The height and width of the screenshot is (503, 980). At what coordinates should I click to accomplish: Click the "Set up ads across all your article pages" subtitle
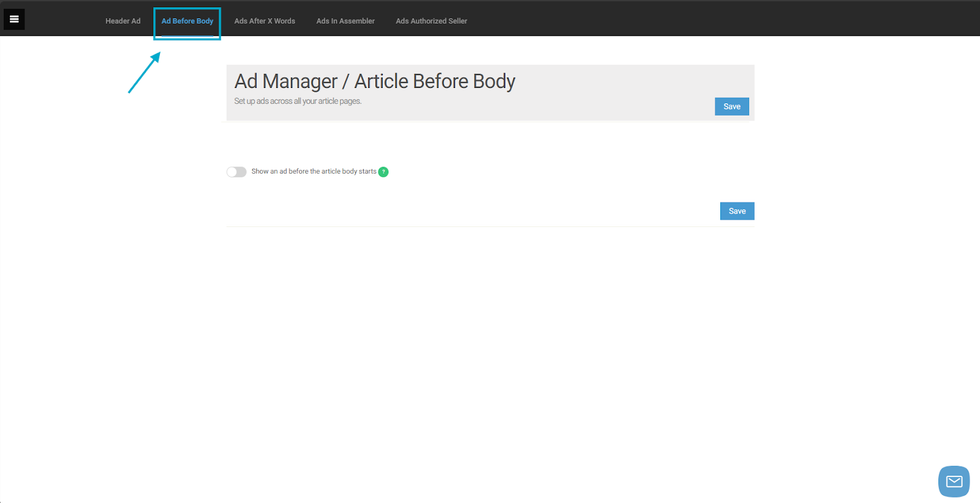click(297, 101)
